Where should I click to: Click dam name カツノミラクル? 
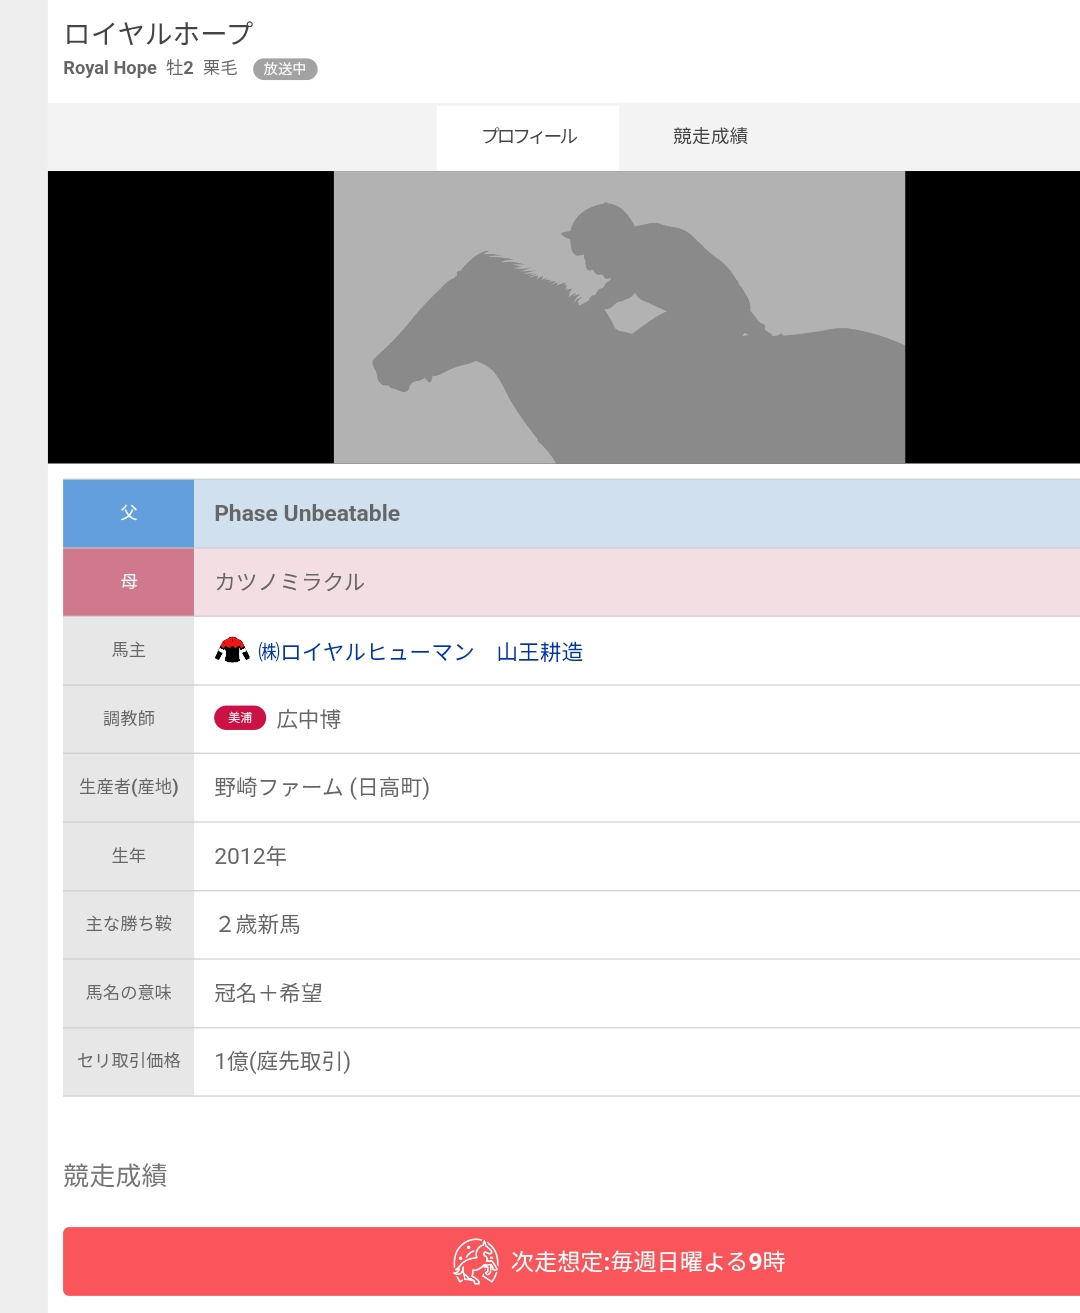click(289, 582)
